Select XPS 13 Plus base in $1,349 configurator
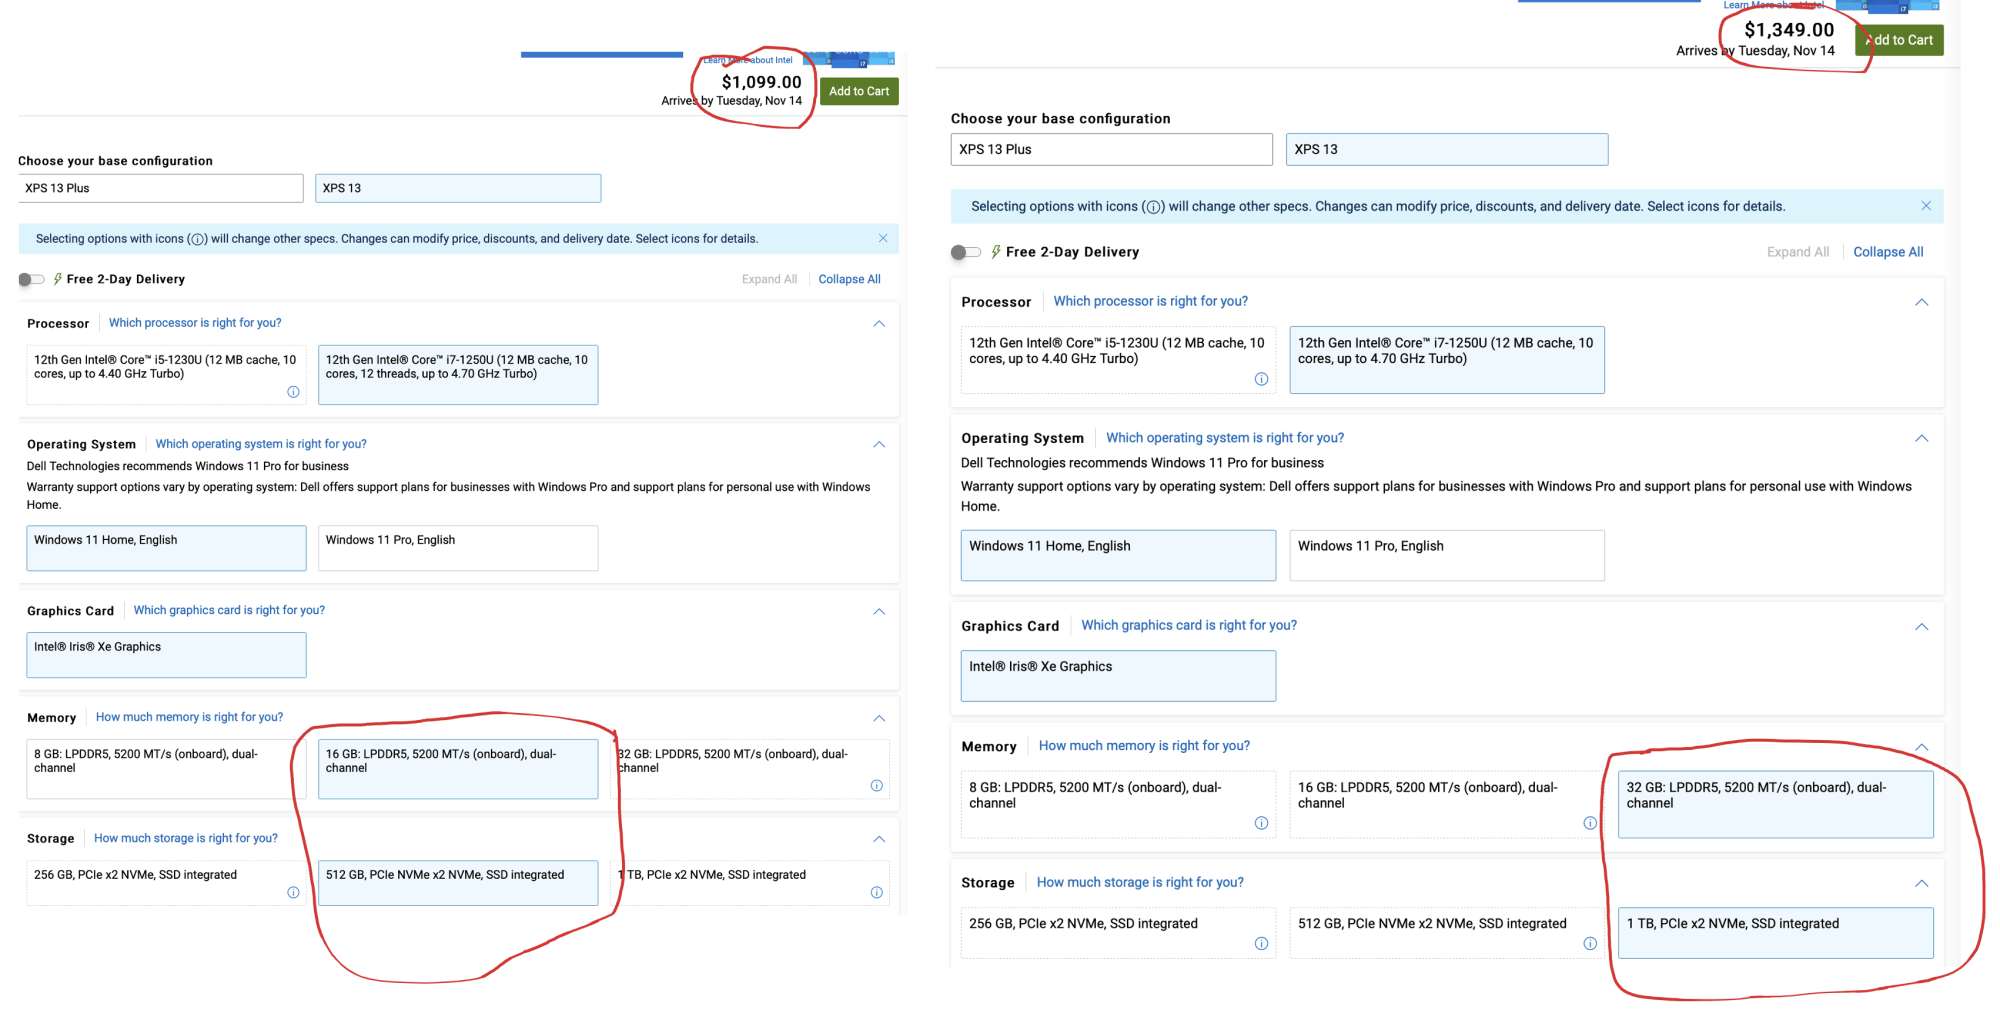Viewport: 2000px width, 1013px height. pos(1112,149)
